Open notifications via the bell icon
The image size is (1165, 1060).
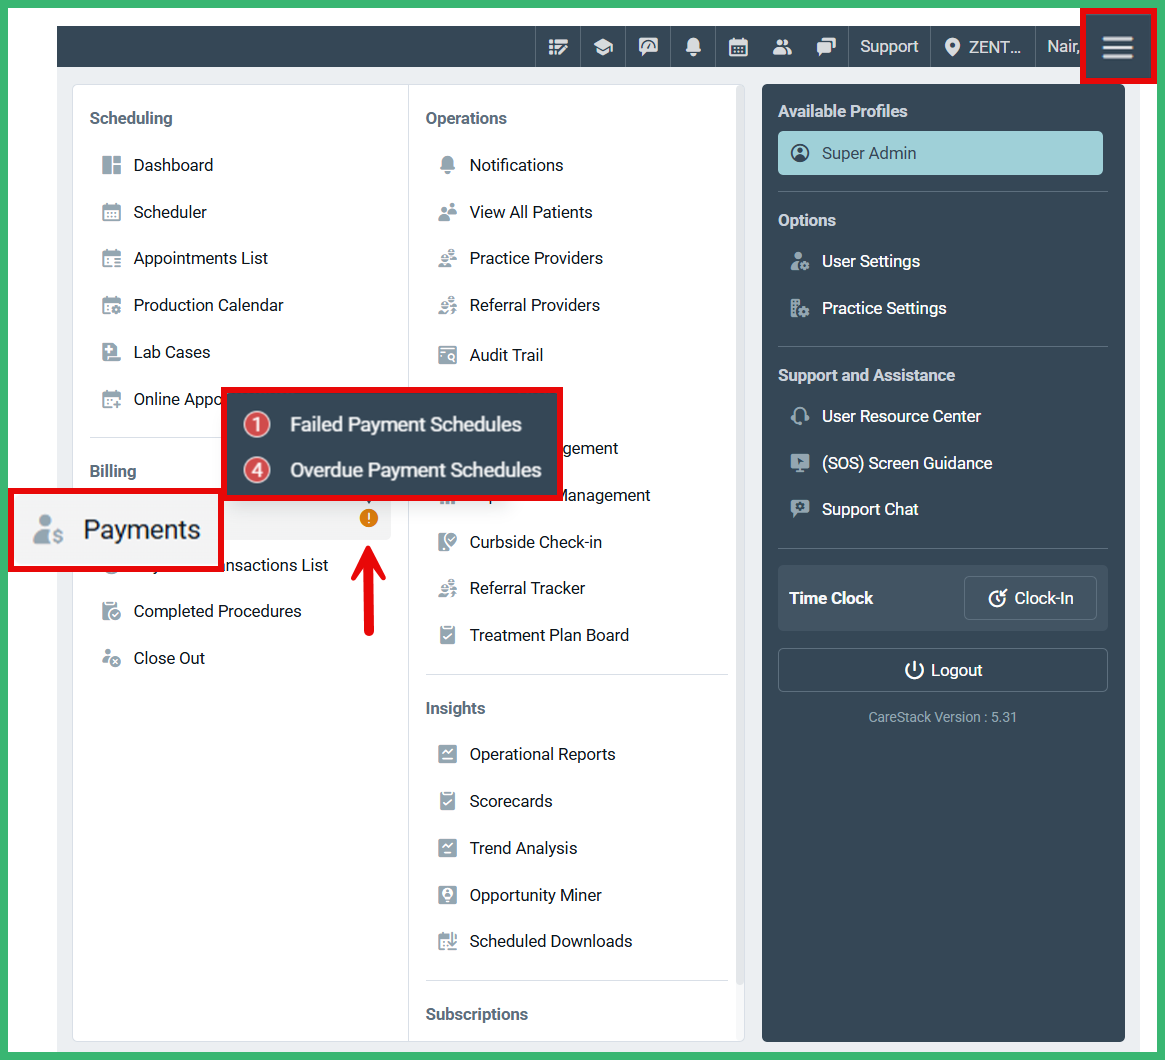click(x=693, y=46)
